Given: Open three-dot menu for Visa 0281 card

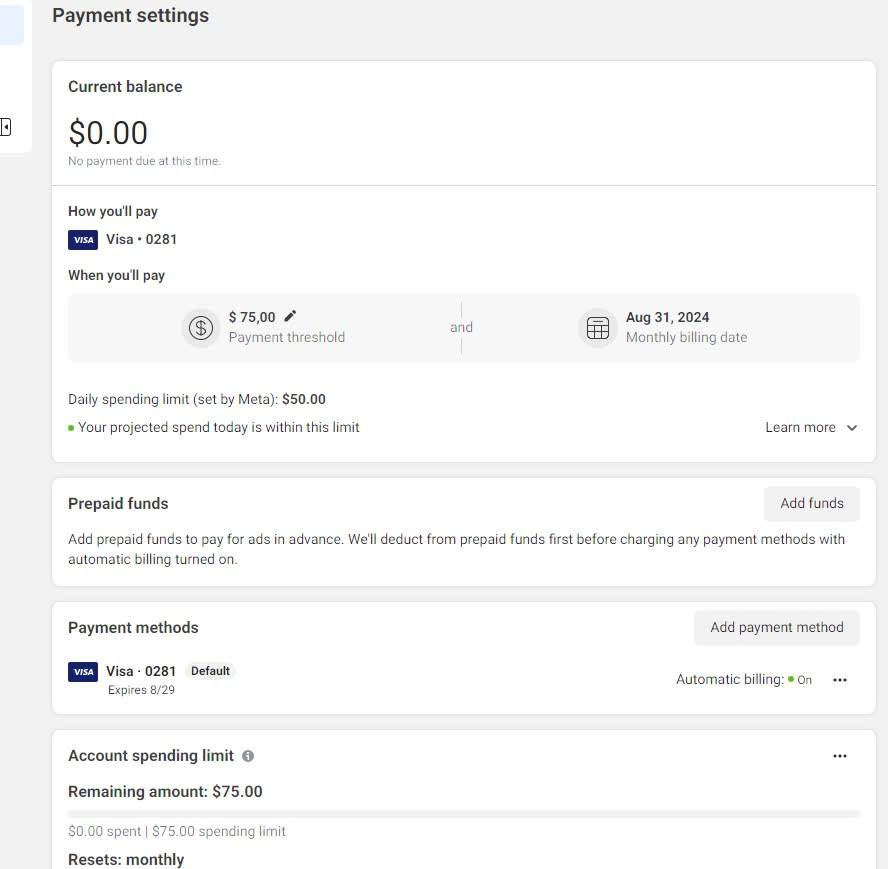Looking at the screenshot, I should (x=840, y=680).
